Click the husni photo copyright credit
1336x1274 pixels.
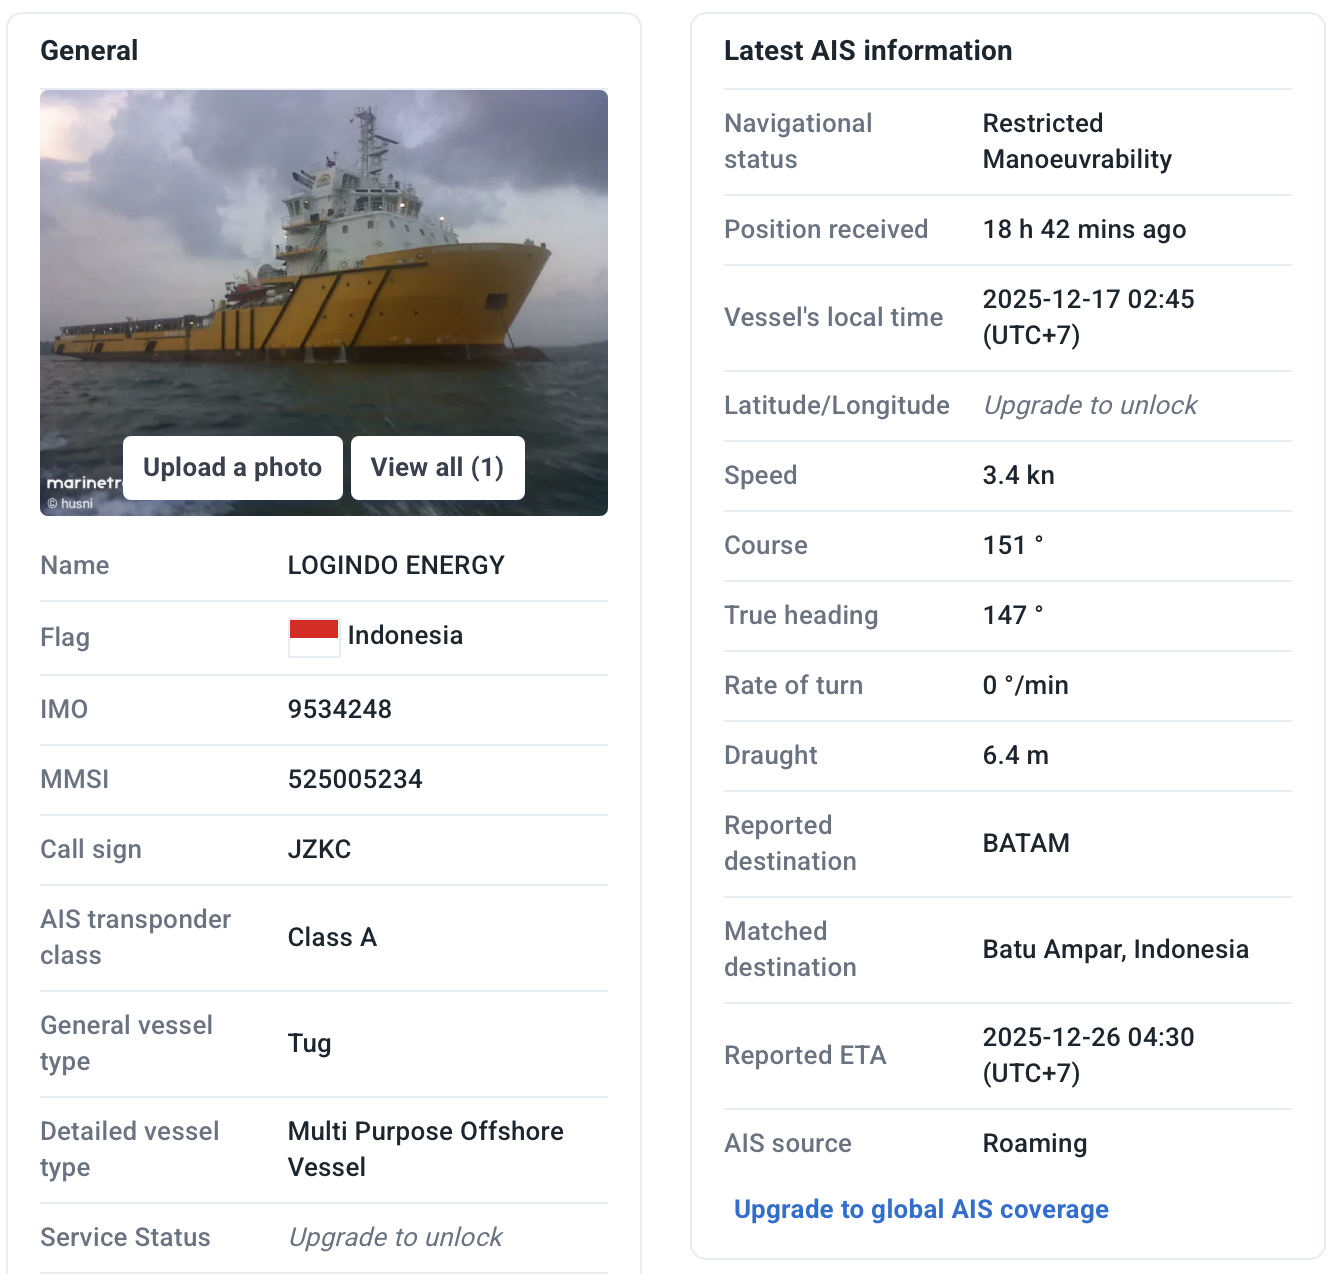click(71, 504)
